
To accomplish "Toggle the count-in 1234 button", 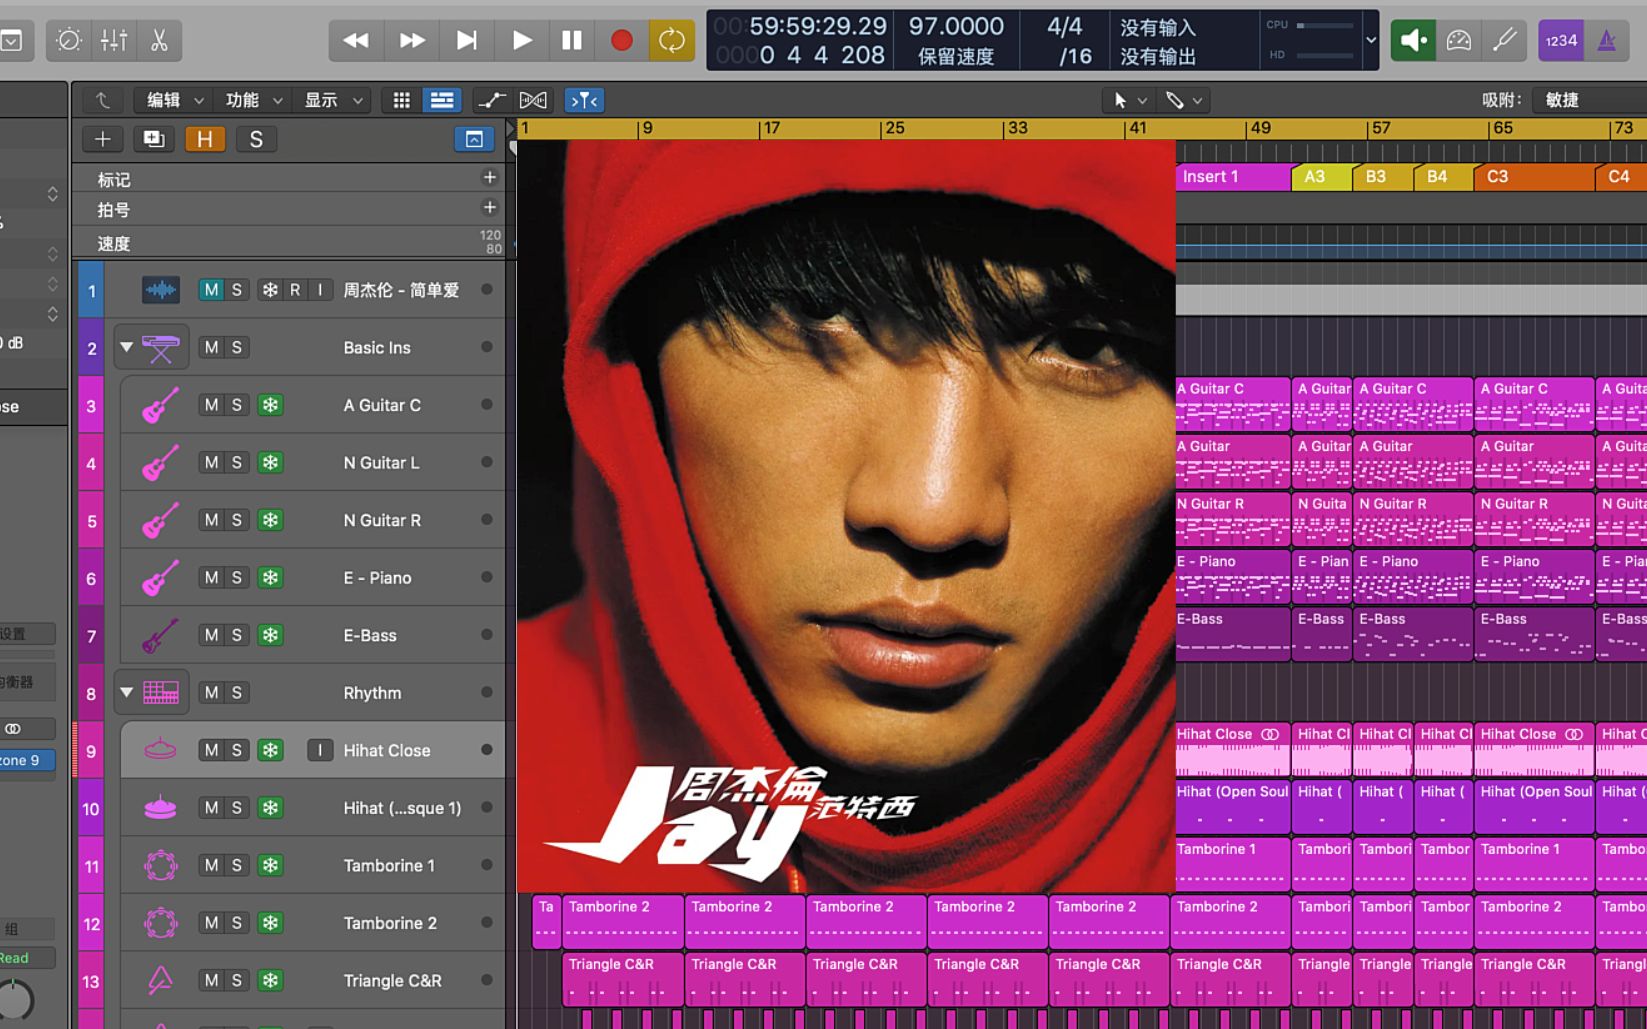I will pyautogui.click(x=1561, y=40).
